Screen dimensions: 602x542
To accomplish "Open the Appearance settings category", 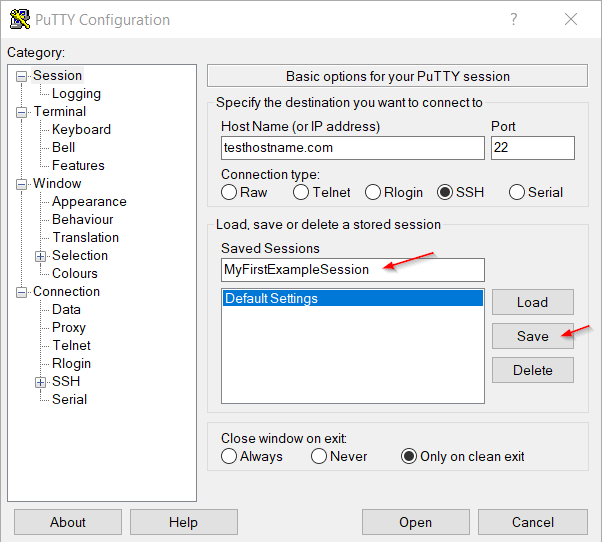I will [x=89, y=202].
